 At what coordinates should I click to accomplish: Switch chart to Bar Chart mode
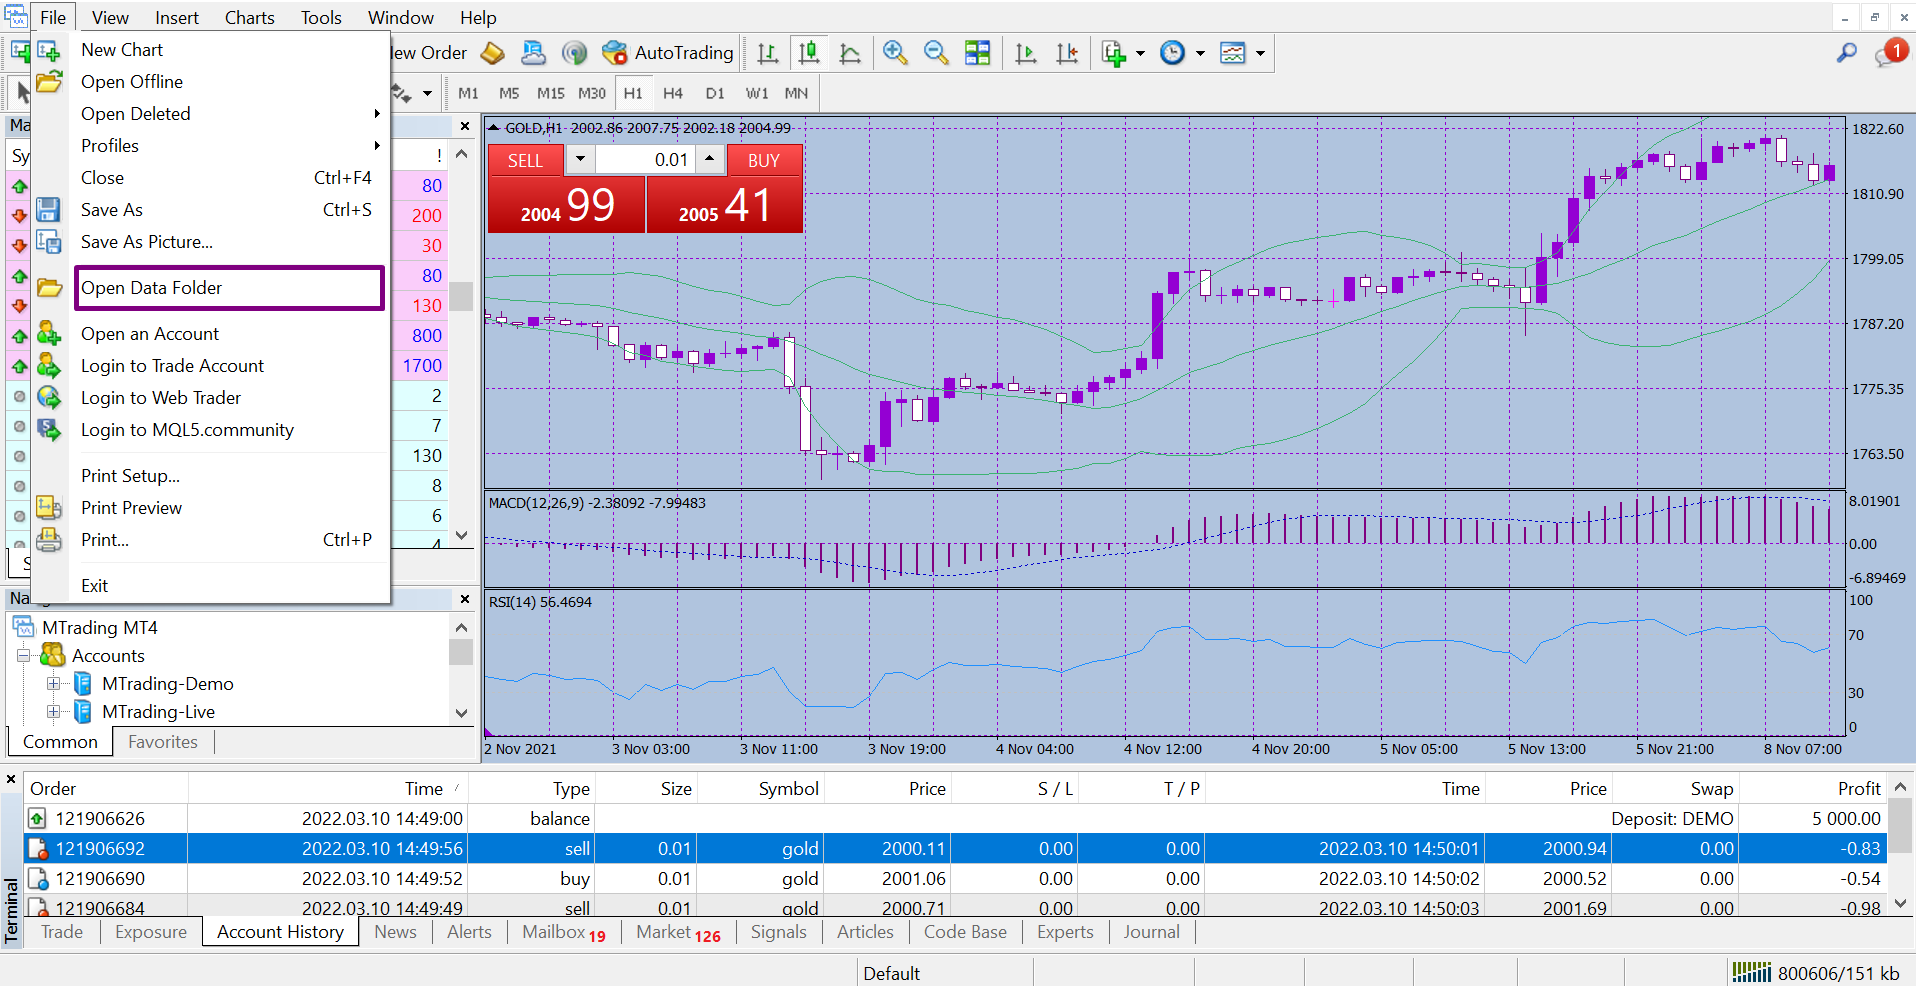pyautogui.click(x=767, y=53)
